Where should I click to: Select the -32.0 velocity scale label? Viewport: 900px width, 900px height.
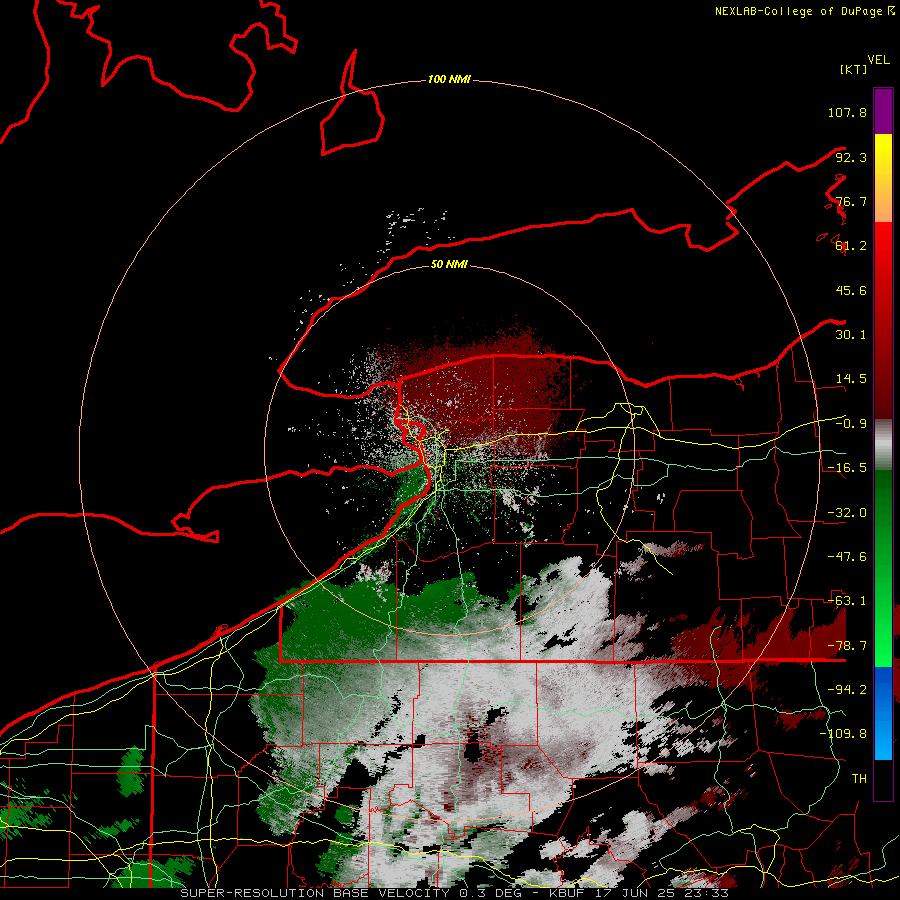click(x=847, y=513)
